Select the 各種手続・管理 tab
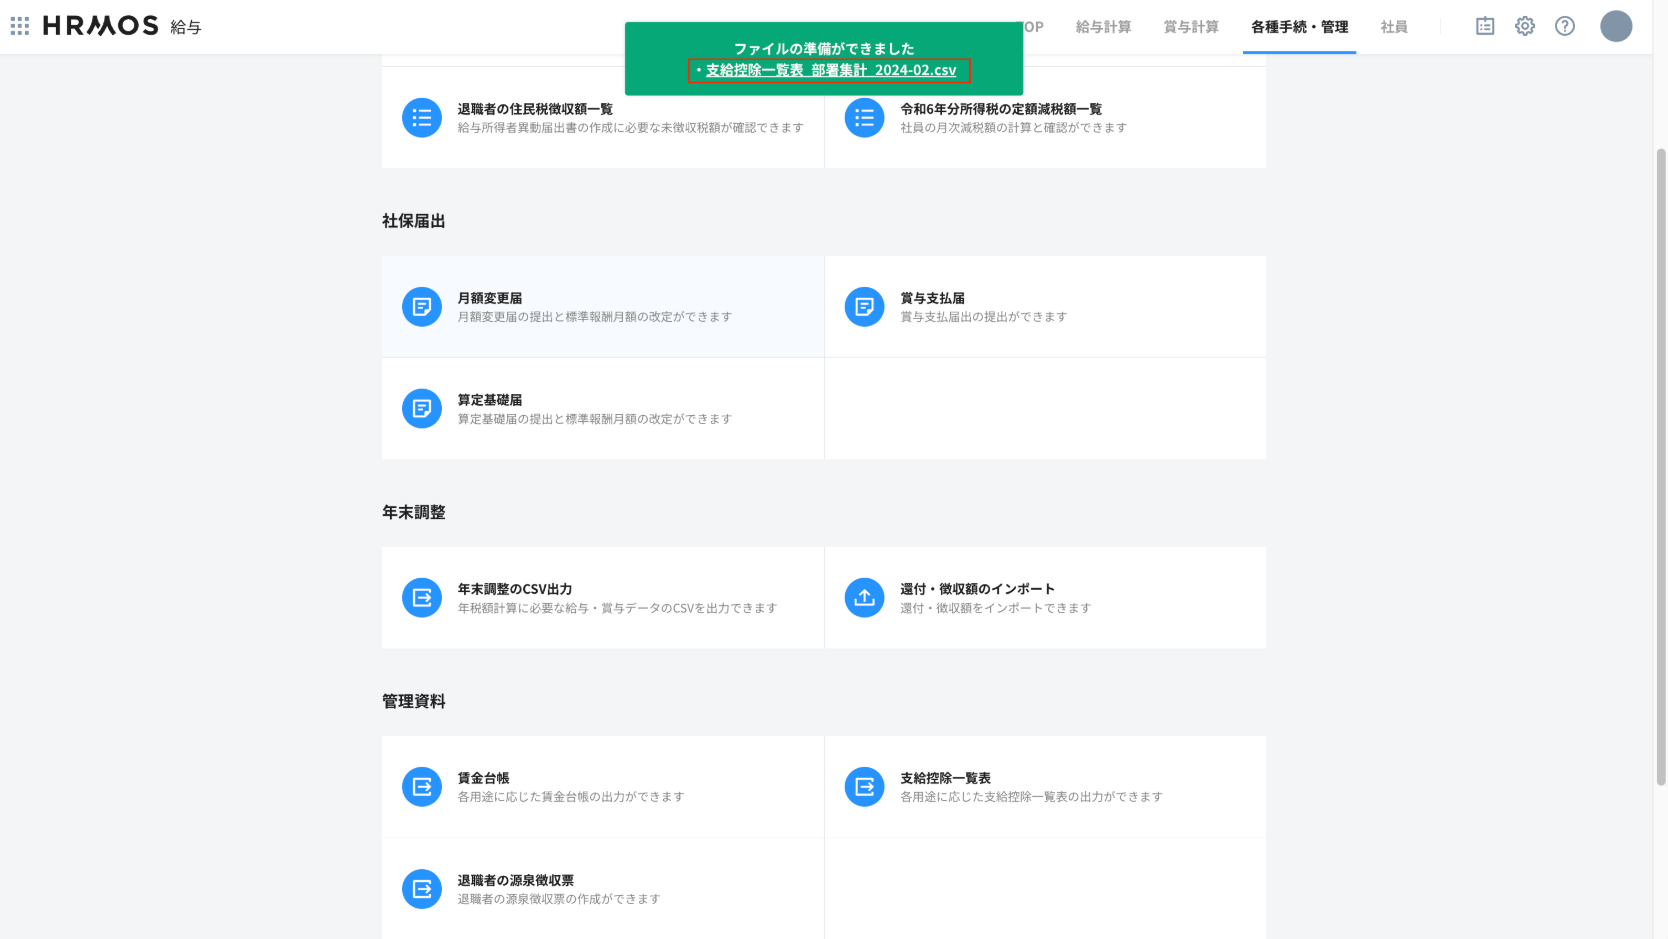The image size is (1668, 939). pos(1299,27)
